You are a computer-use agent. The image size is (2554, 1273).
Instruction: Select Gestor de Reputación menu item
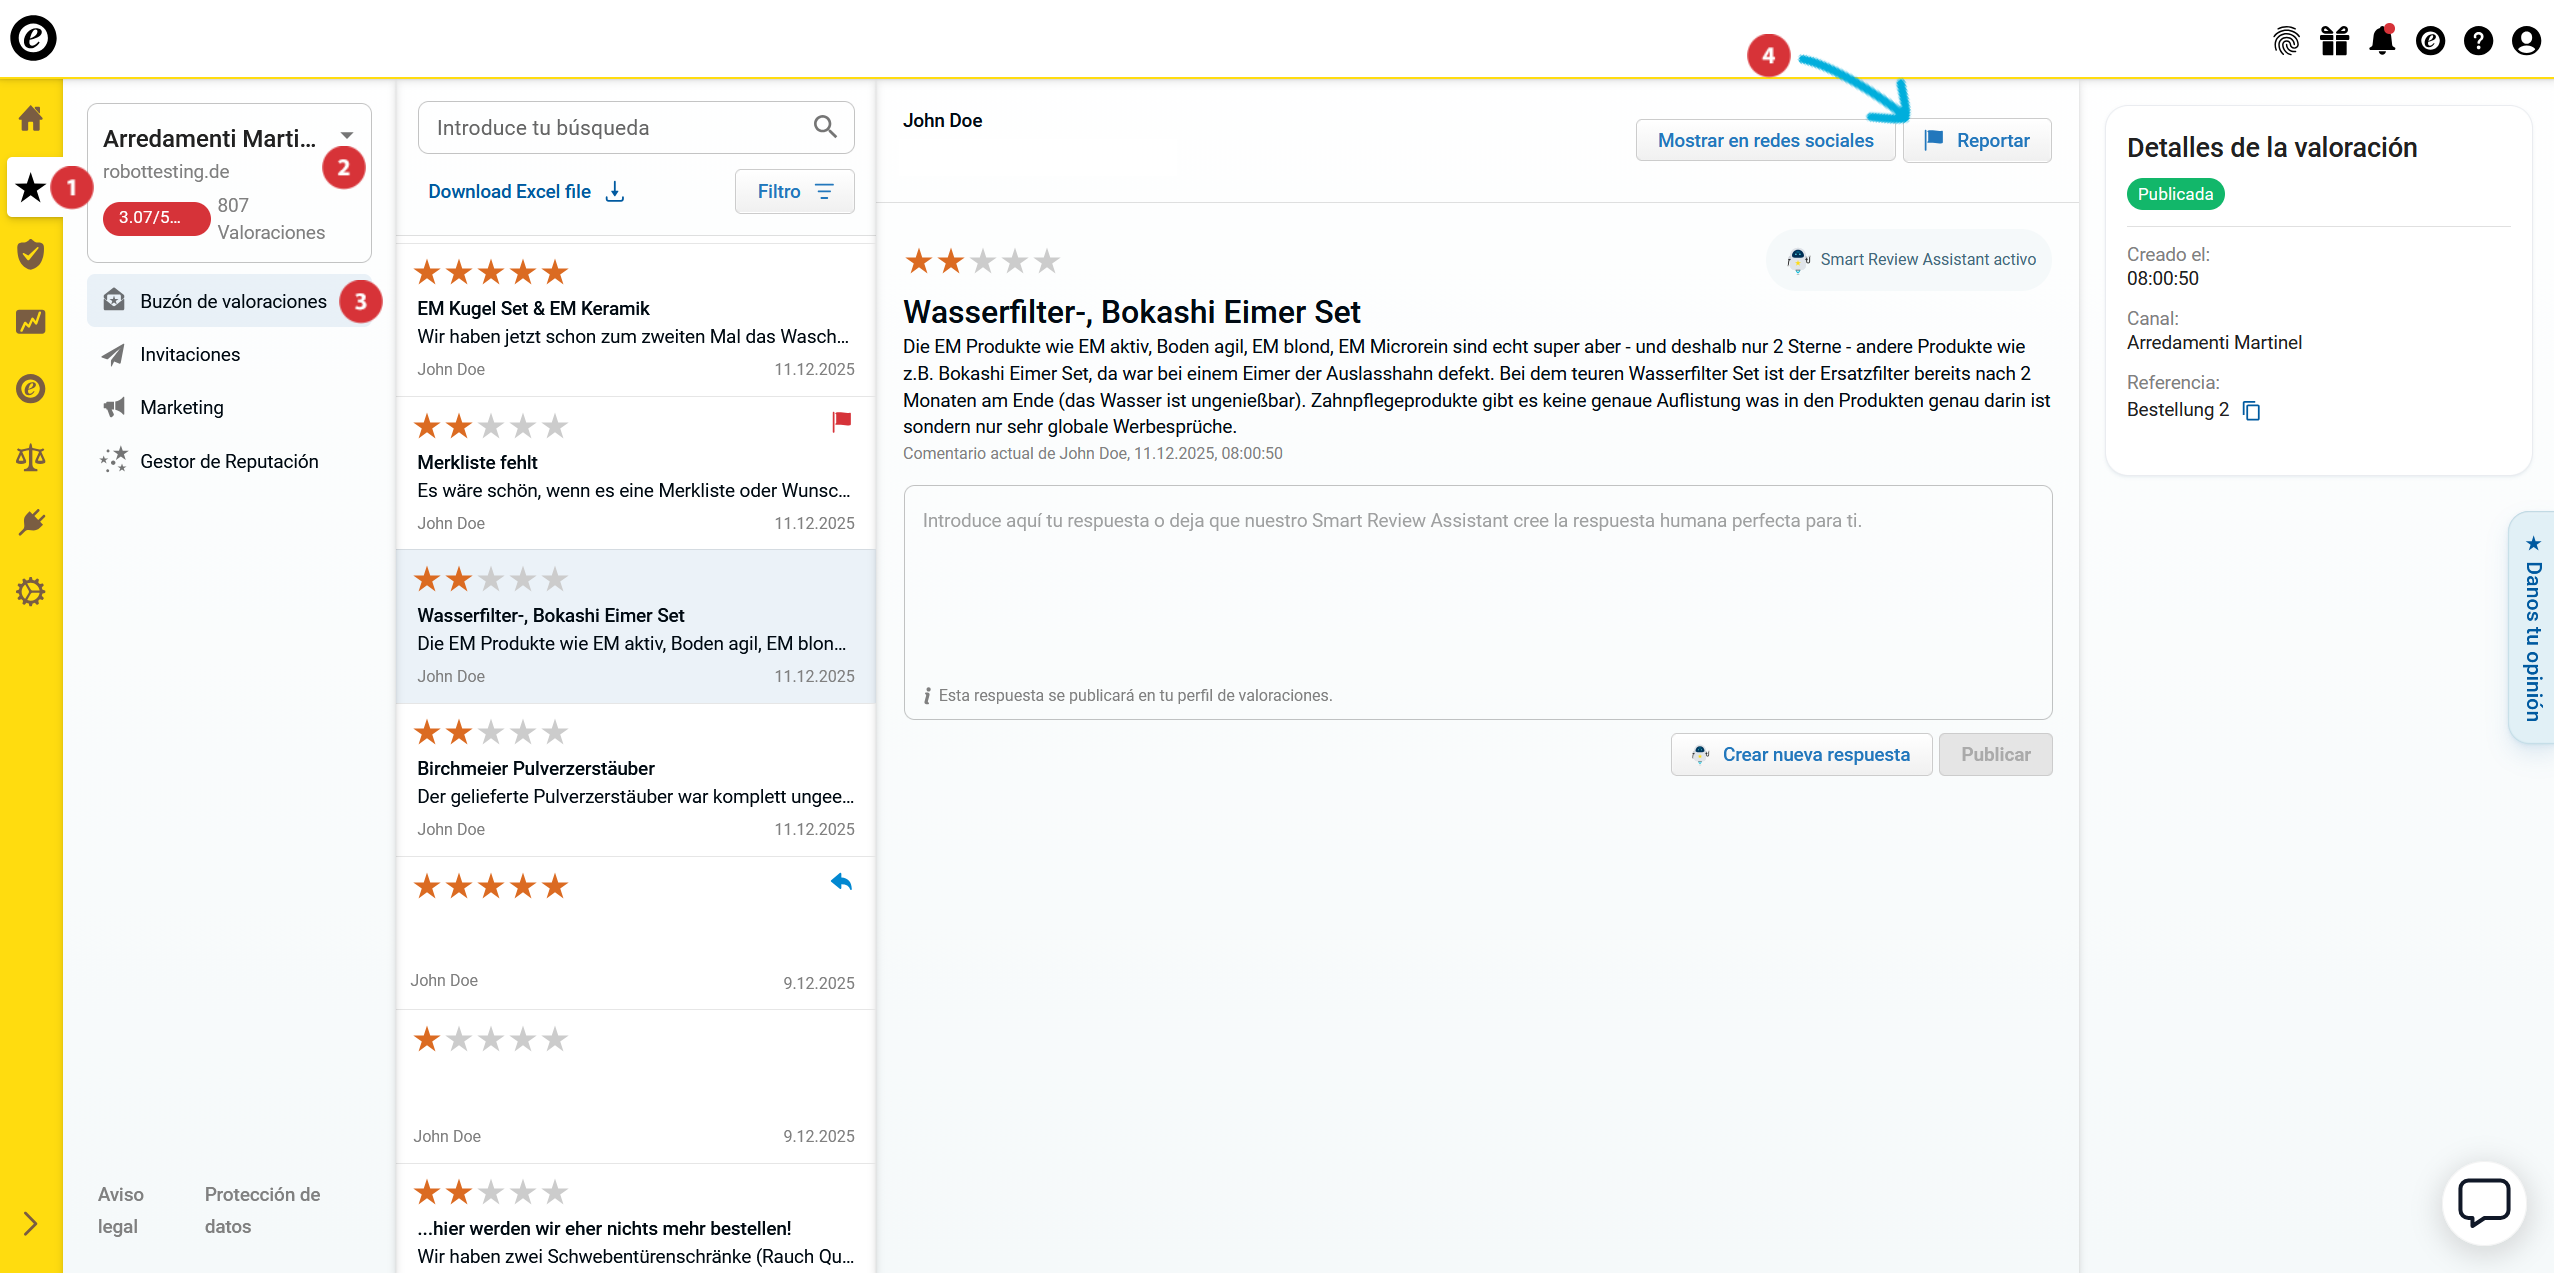click(x=229, y=461)
